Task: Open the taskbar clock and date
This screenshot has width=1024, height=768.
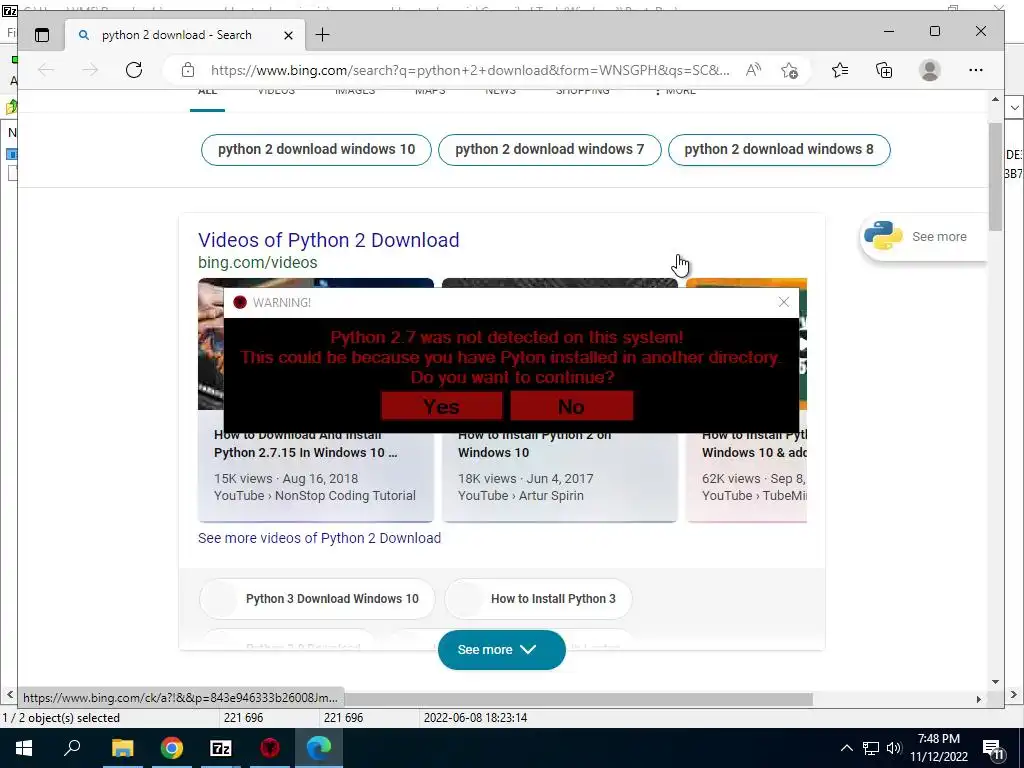Action: pyautogui.click(x=938, y=748)
